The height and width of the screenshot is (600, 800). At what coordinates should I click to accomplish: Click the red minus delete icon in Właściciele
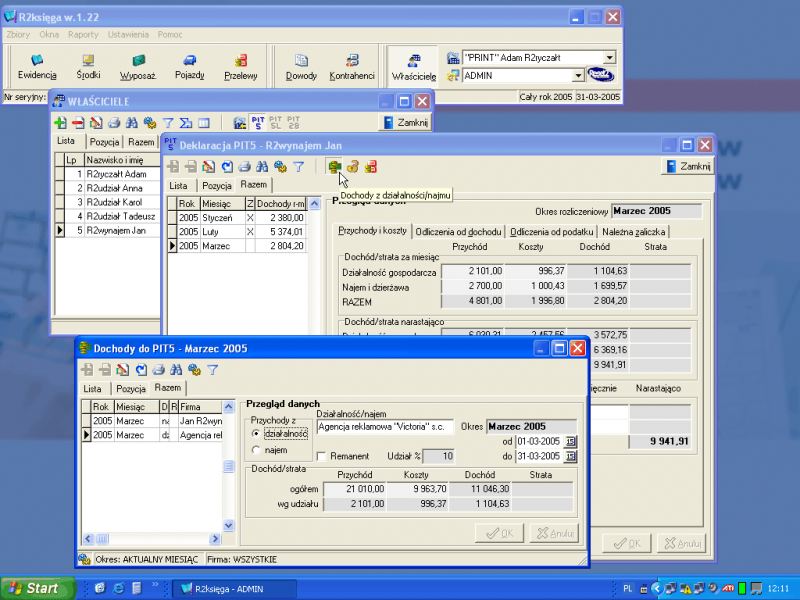78,122
